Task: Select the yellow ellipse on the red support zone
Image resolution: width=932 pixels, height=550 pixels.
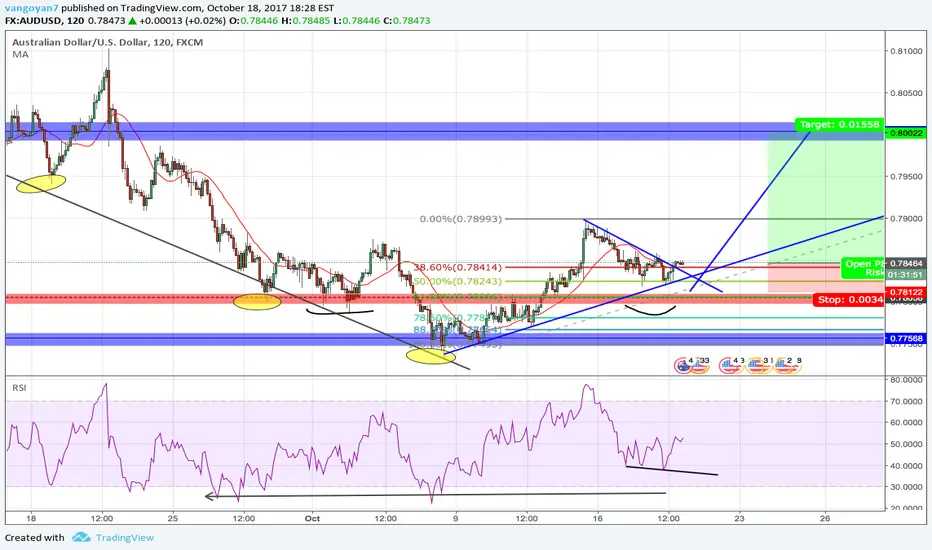Action: 257,302
